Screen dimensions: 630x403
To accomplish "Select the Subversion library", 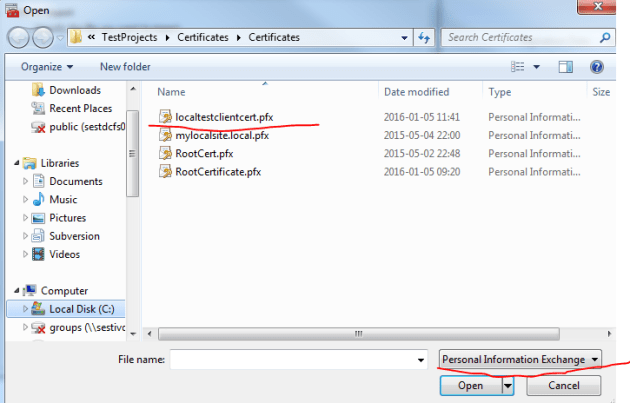I will [74, 236].
